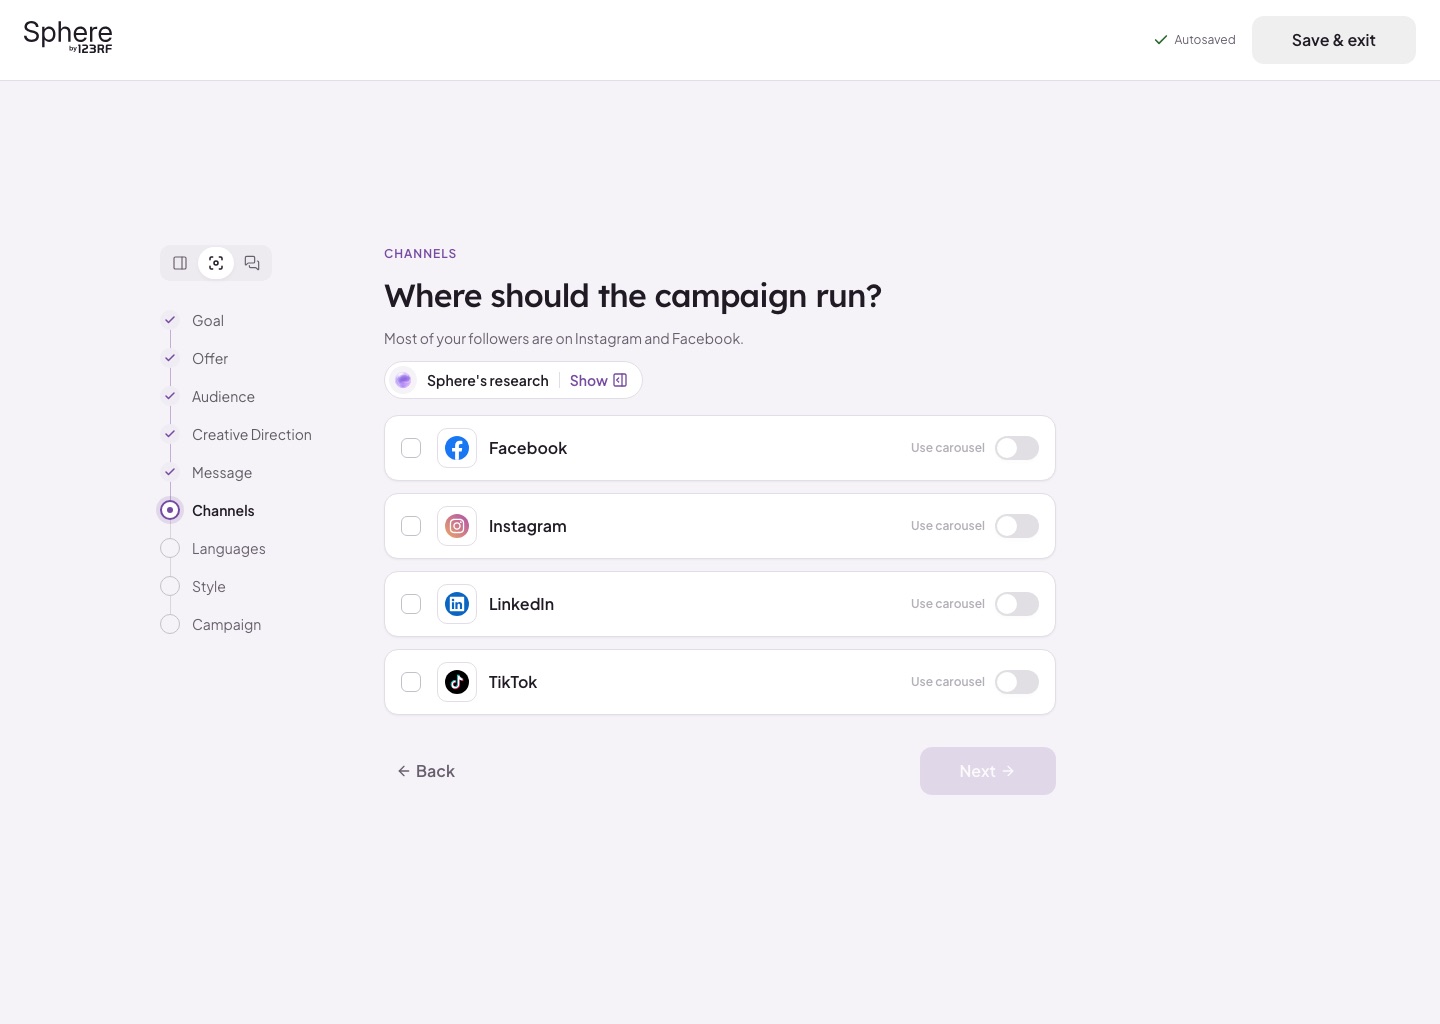Turn on Use carousel for LinkedIn

[1017, 604]
